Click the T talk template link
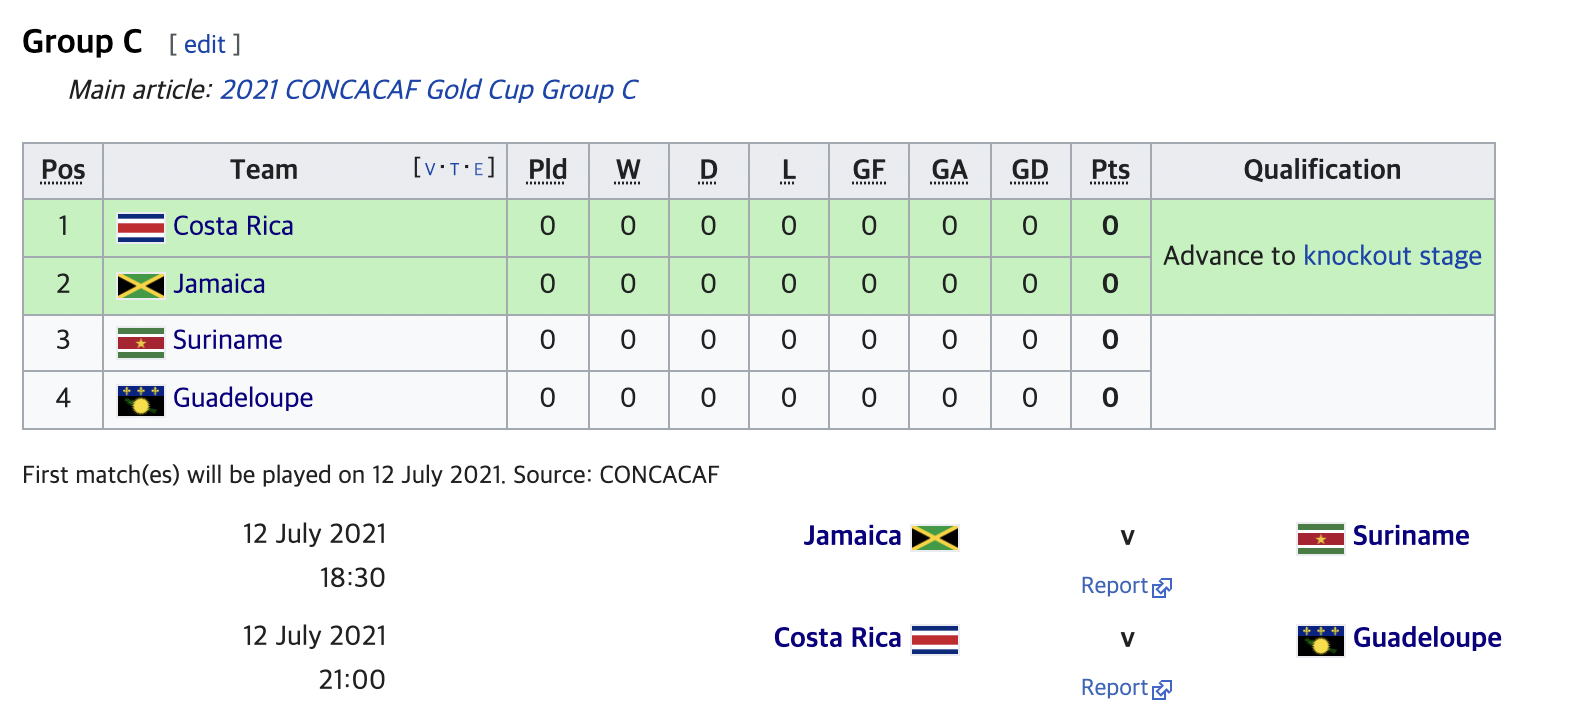The image size is (1594, 718). coord(455,169)
